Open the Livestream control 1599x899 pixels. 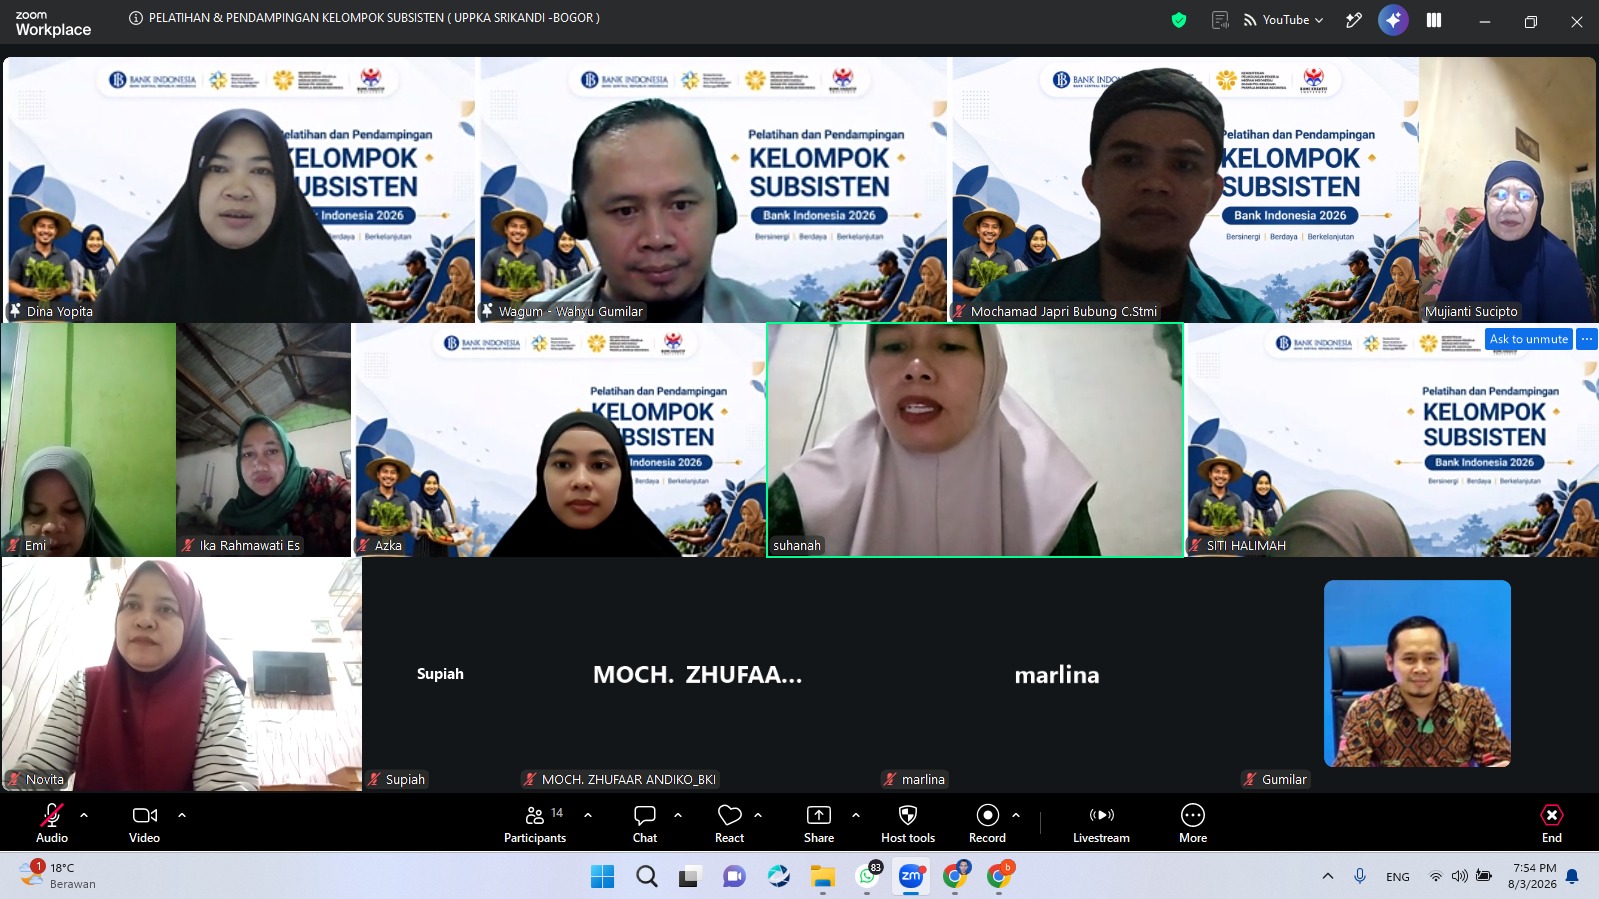click(x=1101, y=824)
